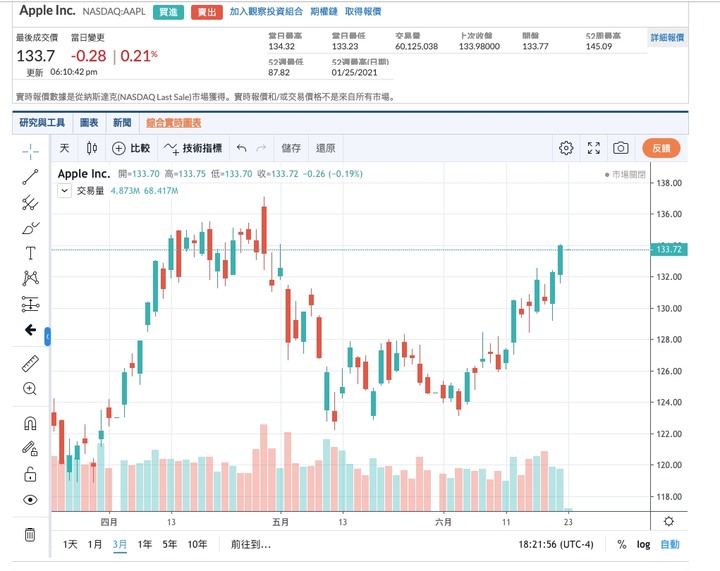Image resolution: width=720 pixels, height=571 pixels.
Task: Select the trend line drawing tool
Action: [30, 177]
